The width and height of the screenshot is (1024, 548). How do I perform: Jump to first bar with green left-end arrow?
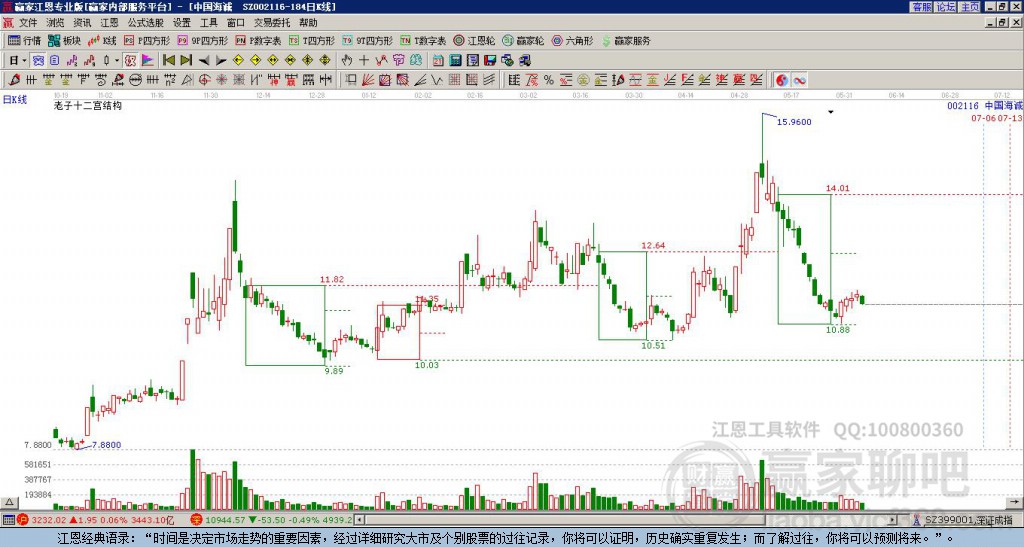point(168,60)
